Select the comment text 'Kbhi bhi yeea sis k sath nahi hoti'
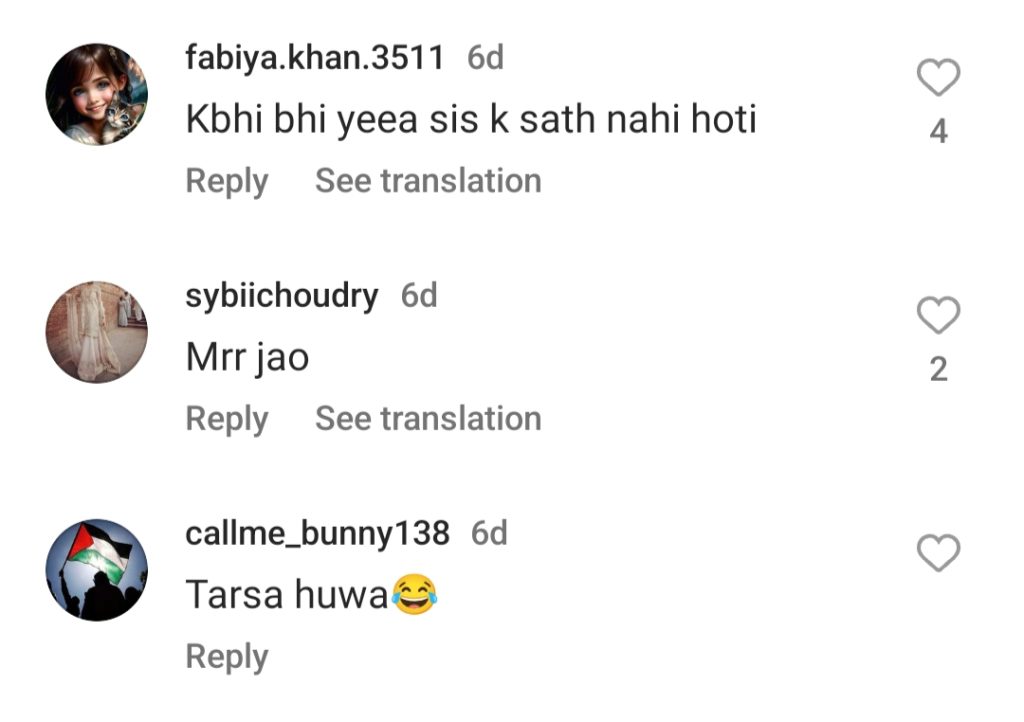The image size is (1024, 722). [471, 120]
